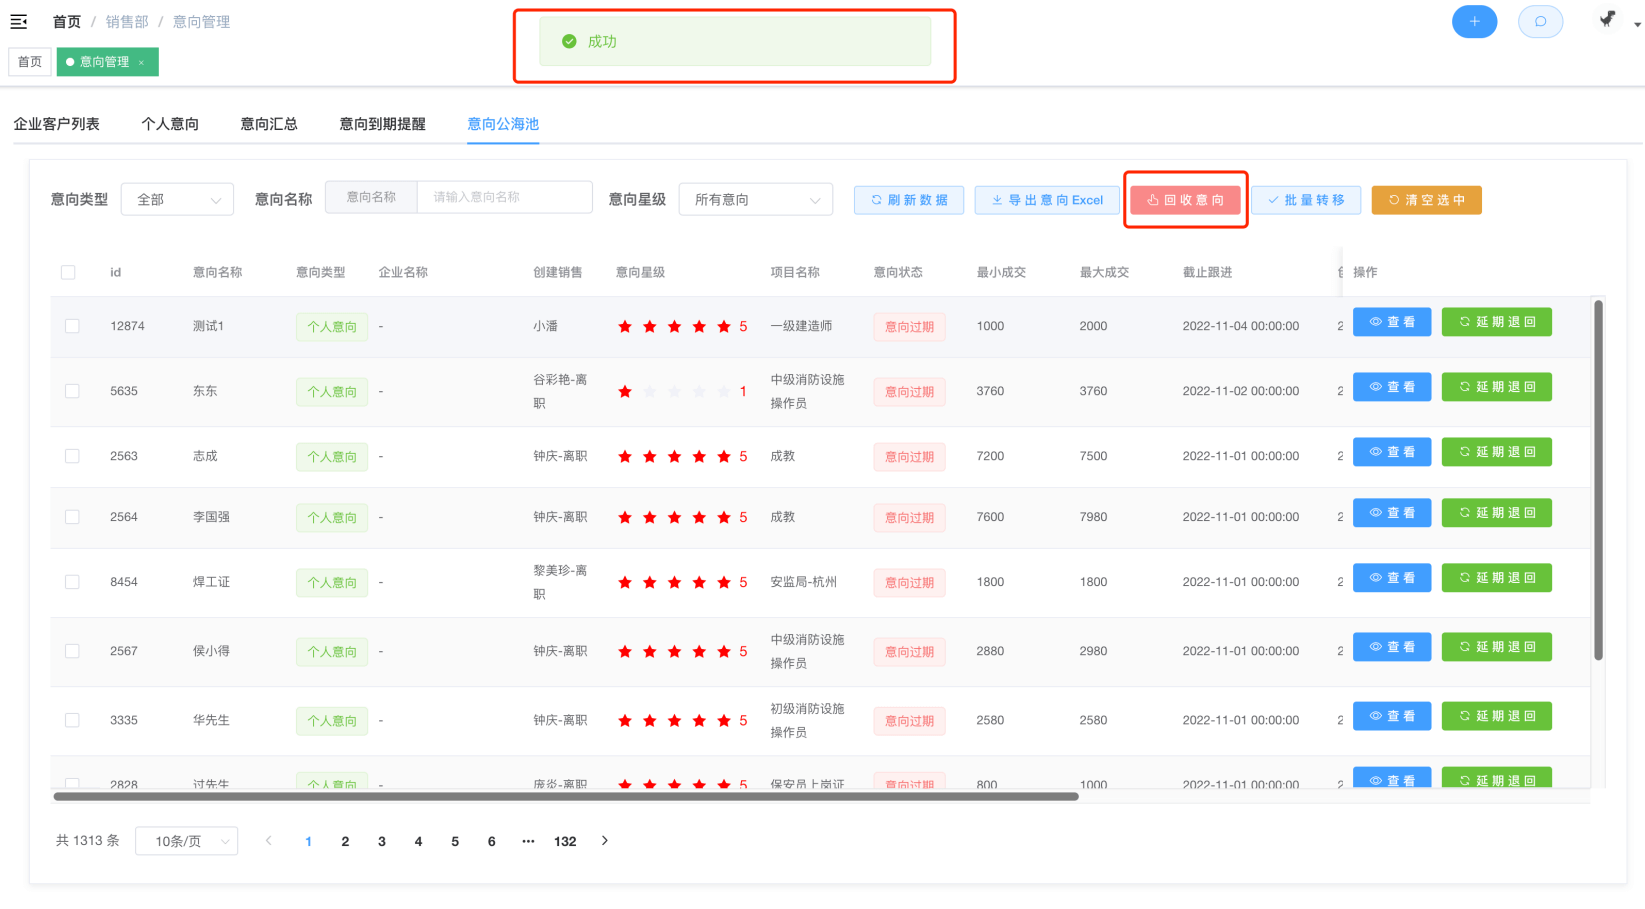This screenshot has height=909, width=1645.
Task: Go to the next page with the right arrow
Action: click(x=604, y=841)
